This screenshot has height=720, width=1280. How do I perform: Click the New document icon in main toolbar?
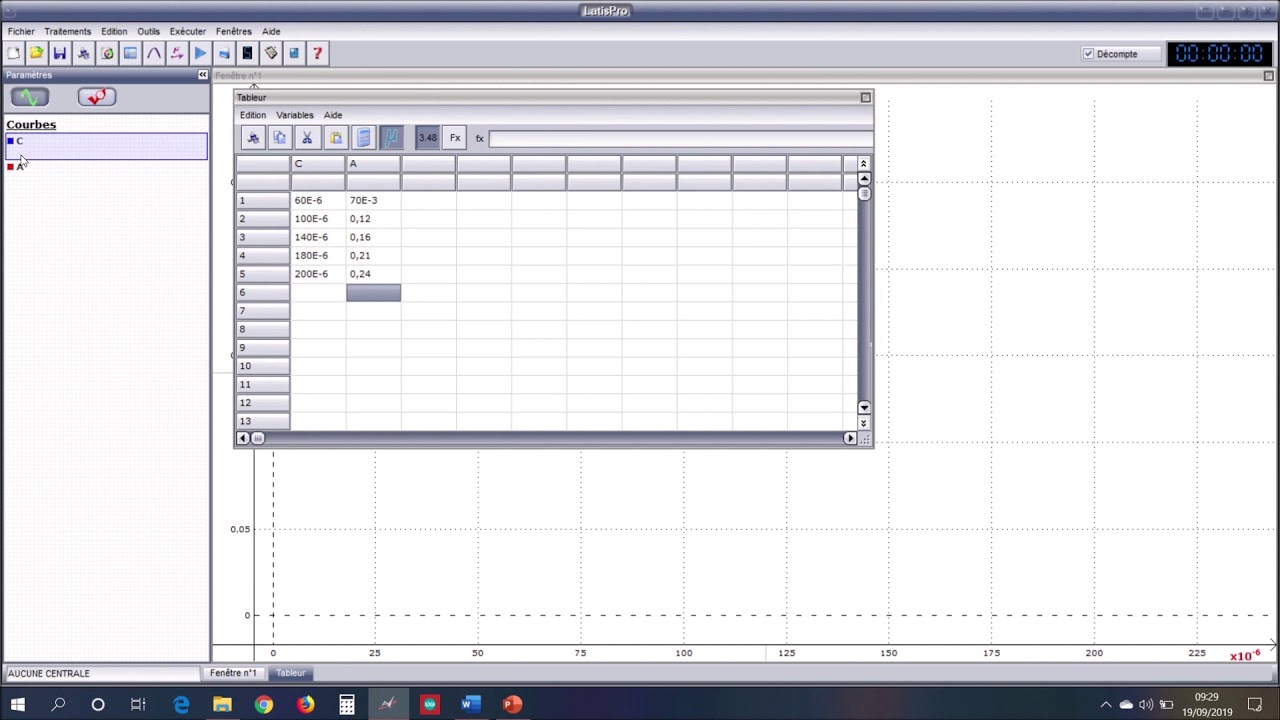tap(13, 53)
